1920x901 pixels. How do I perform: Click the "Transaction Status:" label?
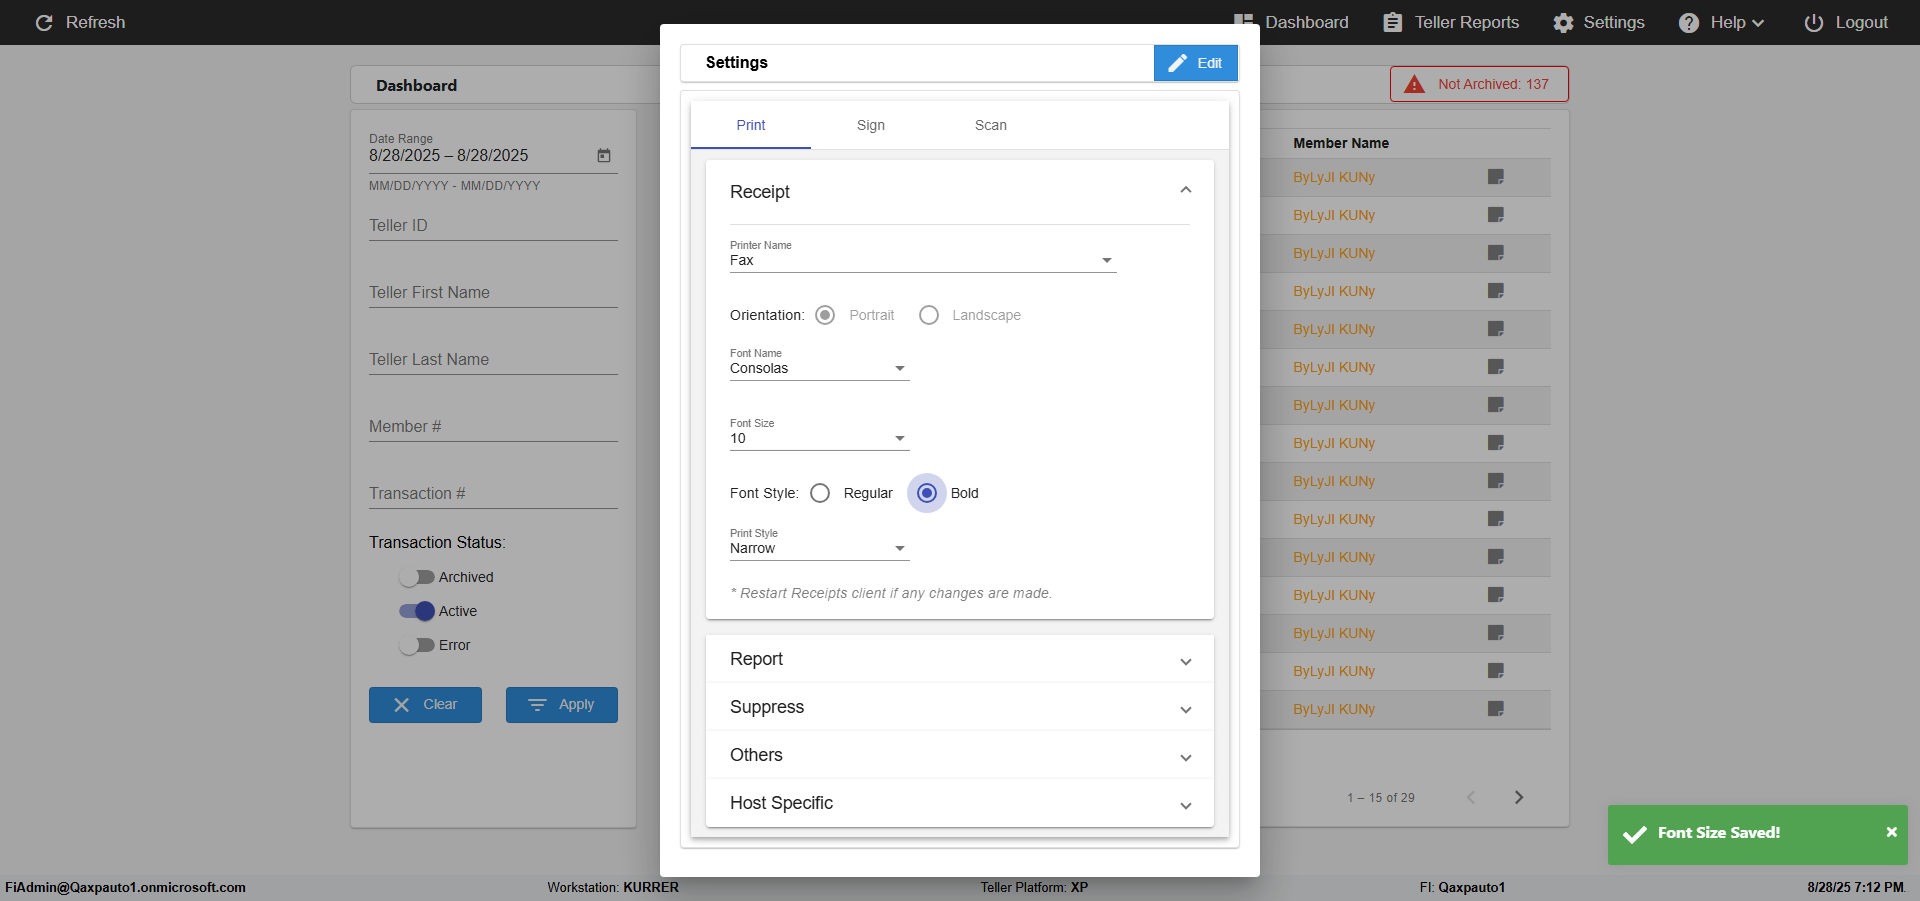pos(437,542)
